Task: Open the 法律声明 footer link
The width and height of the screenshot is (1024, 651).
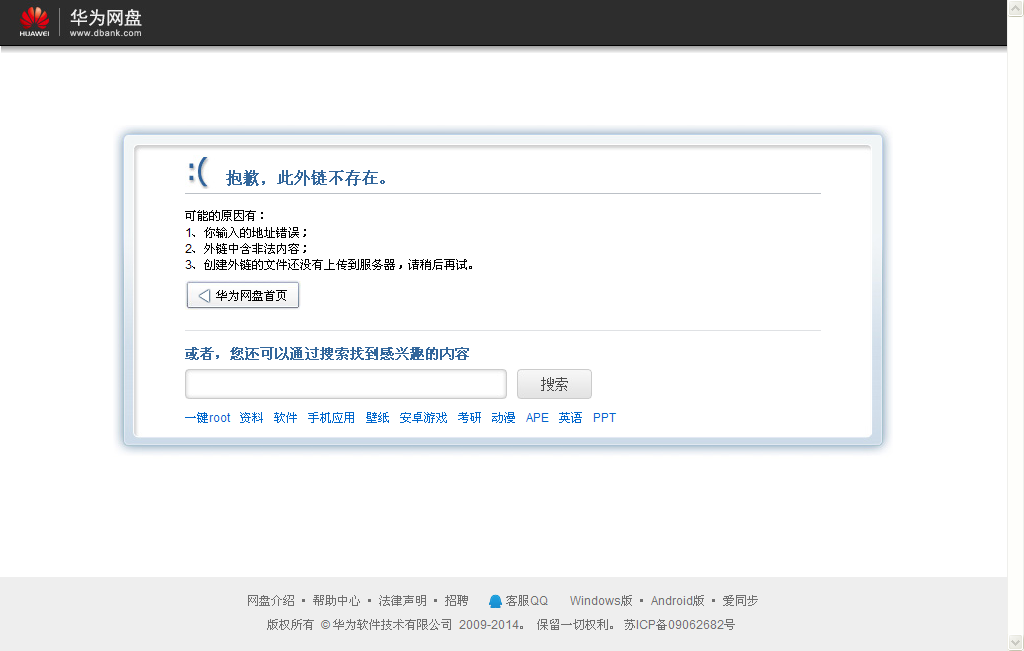Action: (x=402, y=601)
